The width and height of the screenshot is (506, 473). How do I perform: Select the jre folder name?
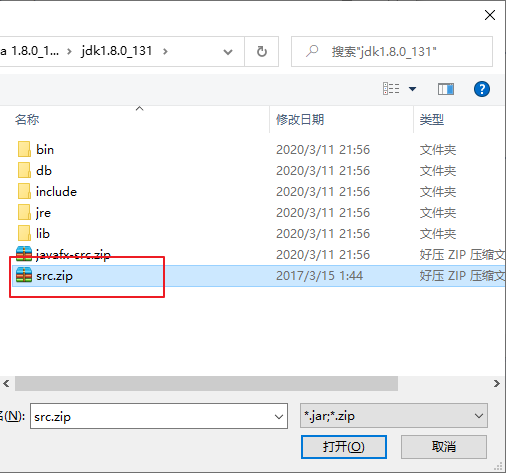pyautogui.click(x=43, y=213)
